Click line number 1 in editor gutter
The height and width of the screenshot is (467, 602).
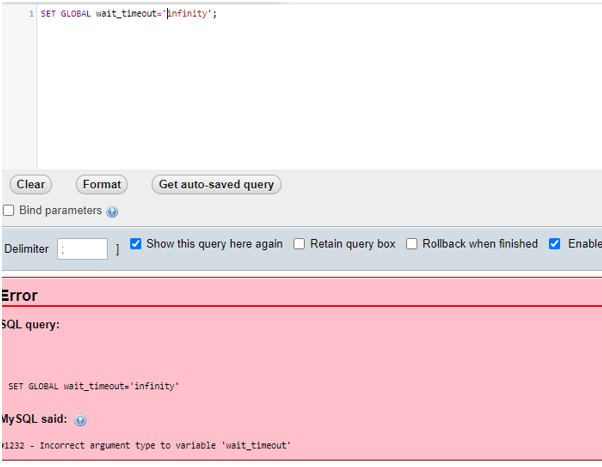31,14
